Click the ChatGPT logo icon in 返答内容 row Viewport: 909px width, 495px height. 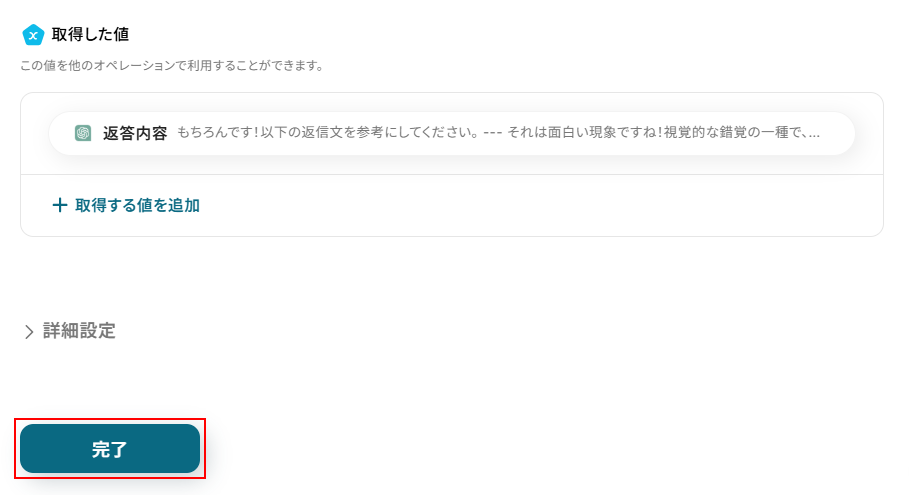[x=83, y=133]
